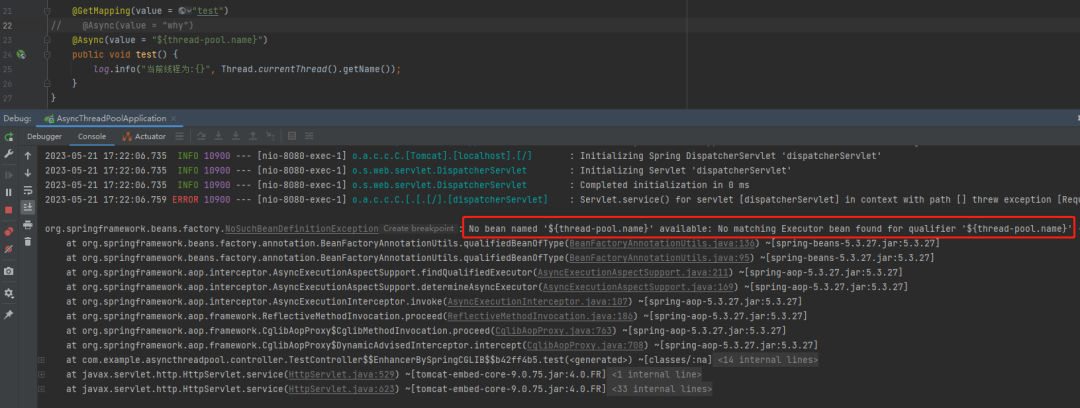Clear all console output with trash icon
The image size is (1080, 408).
[x=28, y=241]
